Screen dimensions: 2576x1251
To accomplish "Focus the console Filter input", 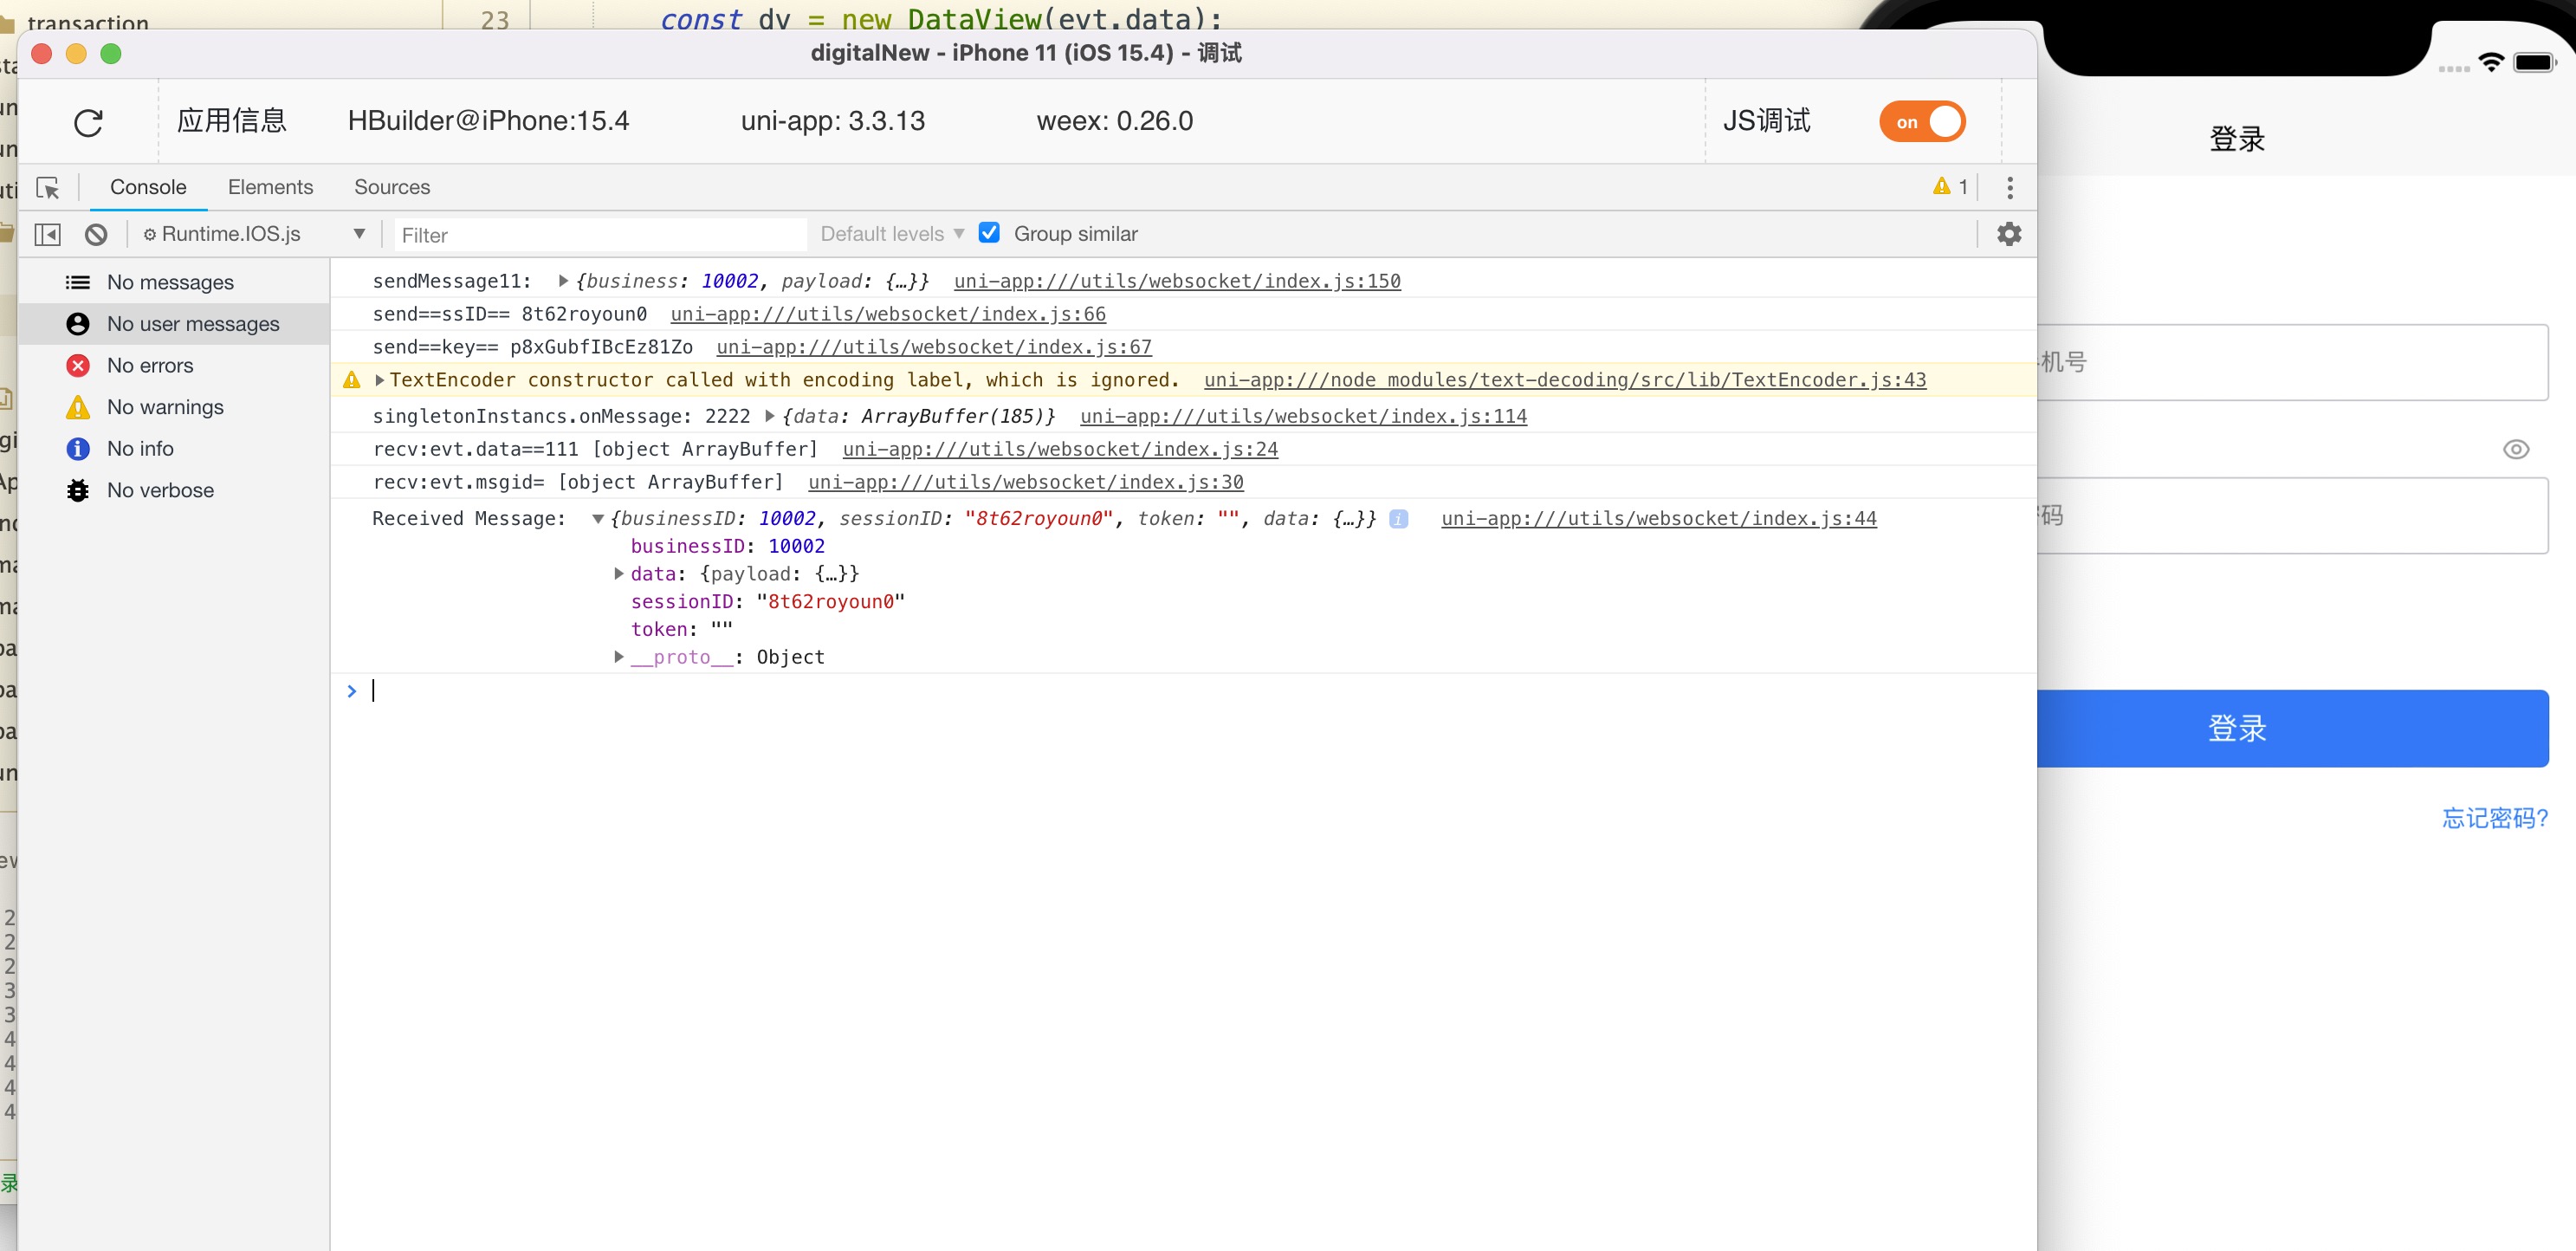I will click(600, 235).
